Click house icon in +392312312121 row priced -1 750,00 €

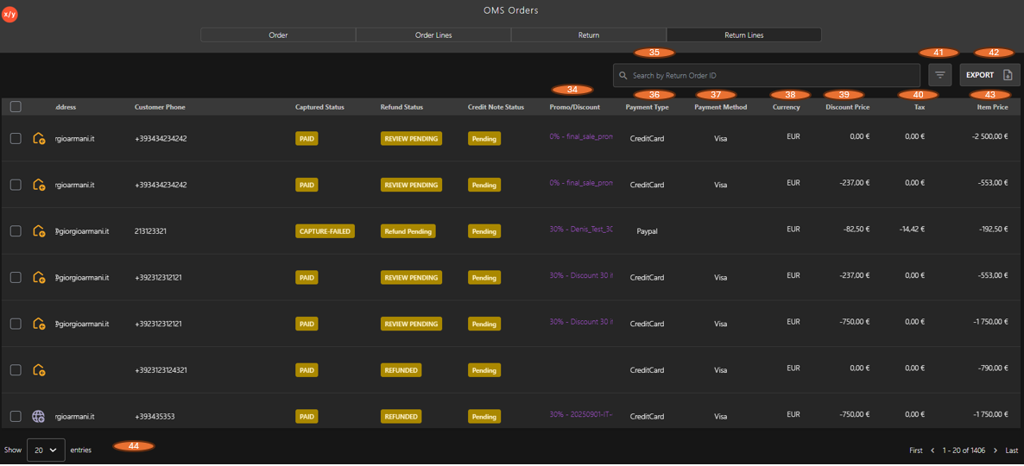point(39,324)
